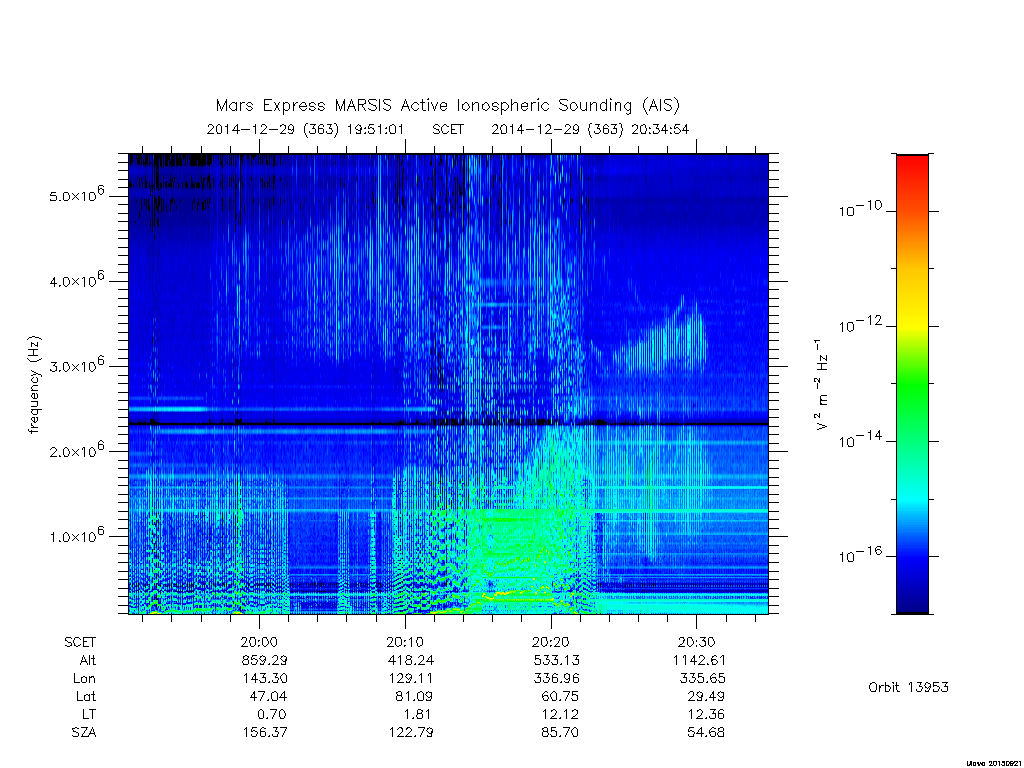Click the 1.0×10^6 frequency tick label

(76, 534)
